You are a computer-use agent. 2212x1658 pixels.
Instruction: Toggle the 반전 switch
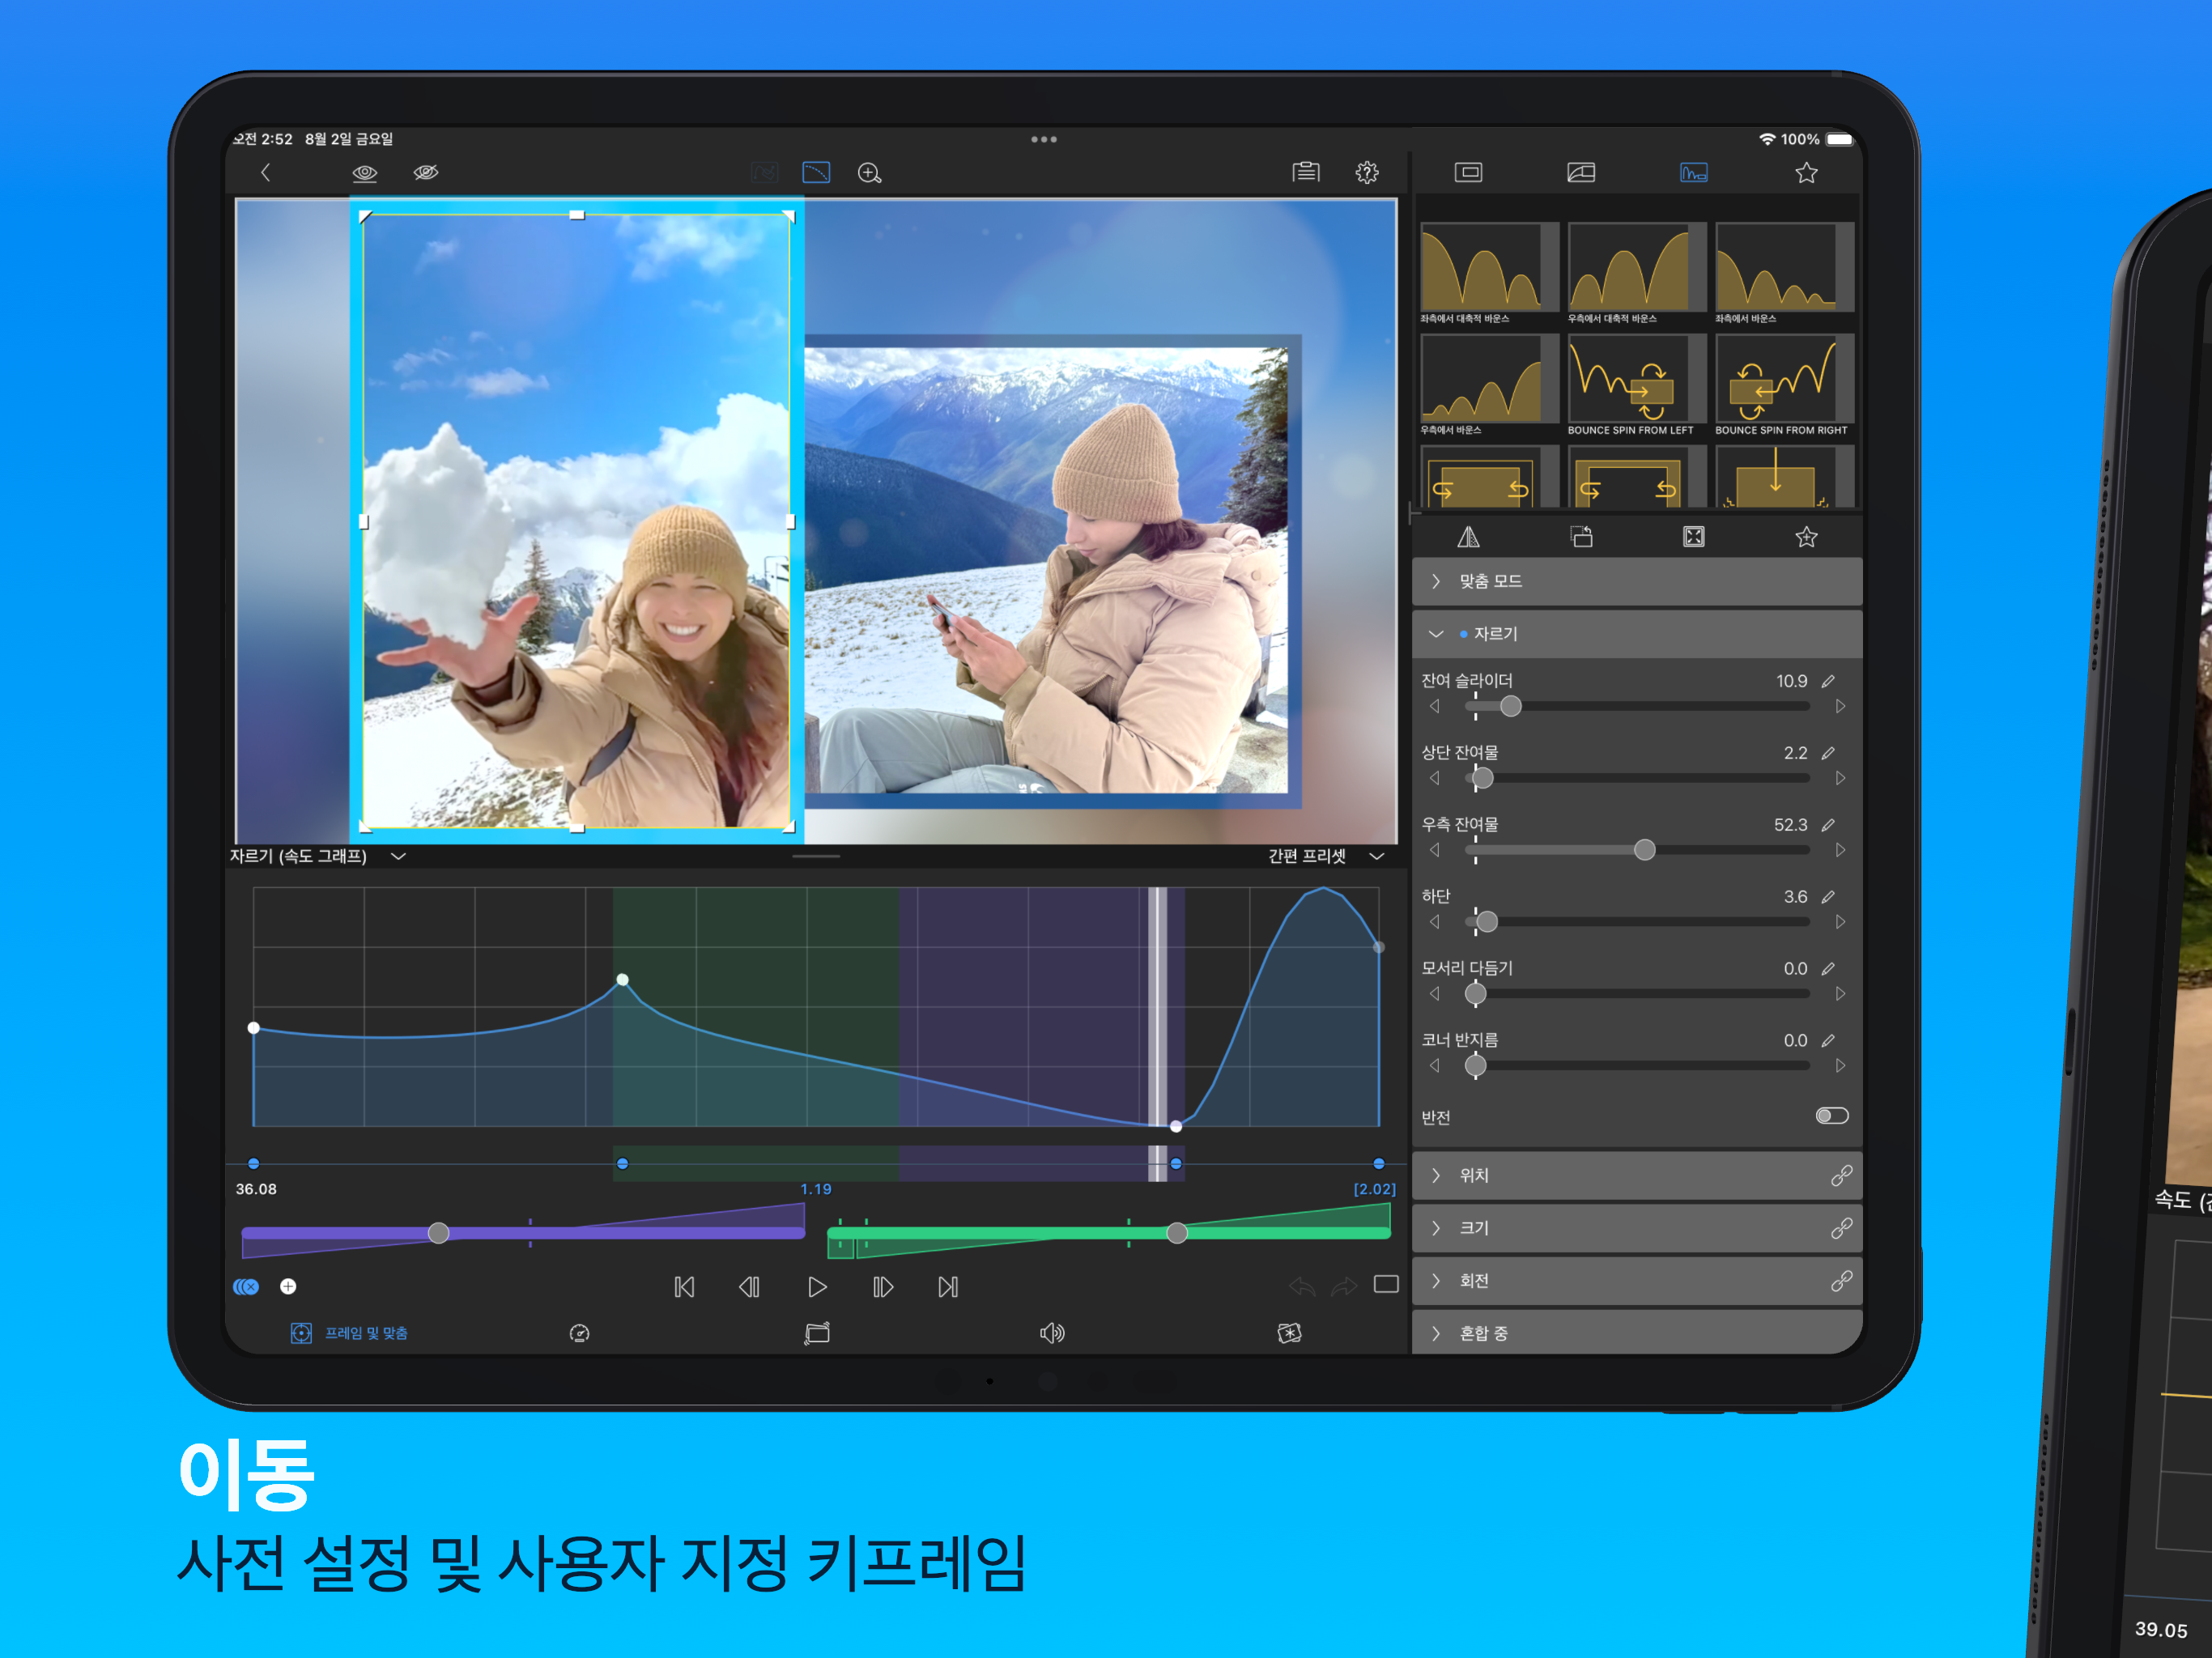[x=1831, y=1116]
